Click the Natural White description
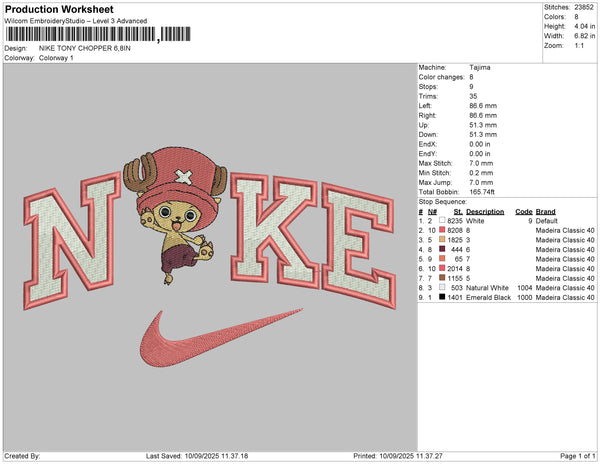Viewport: 600px width, 464px height. 487,288
